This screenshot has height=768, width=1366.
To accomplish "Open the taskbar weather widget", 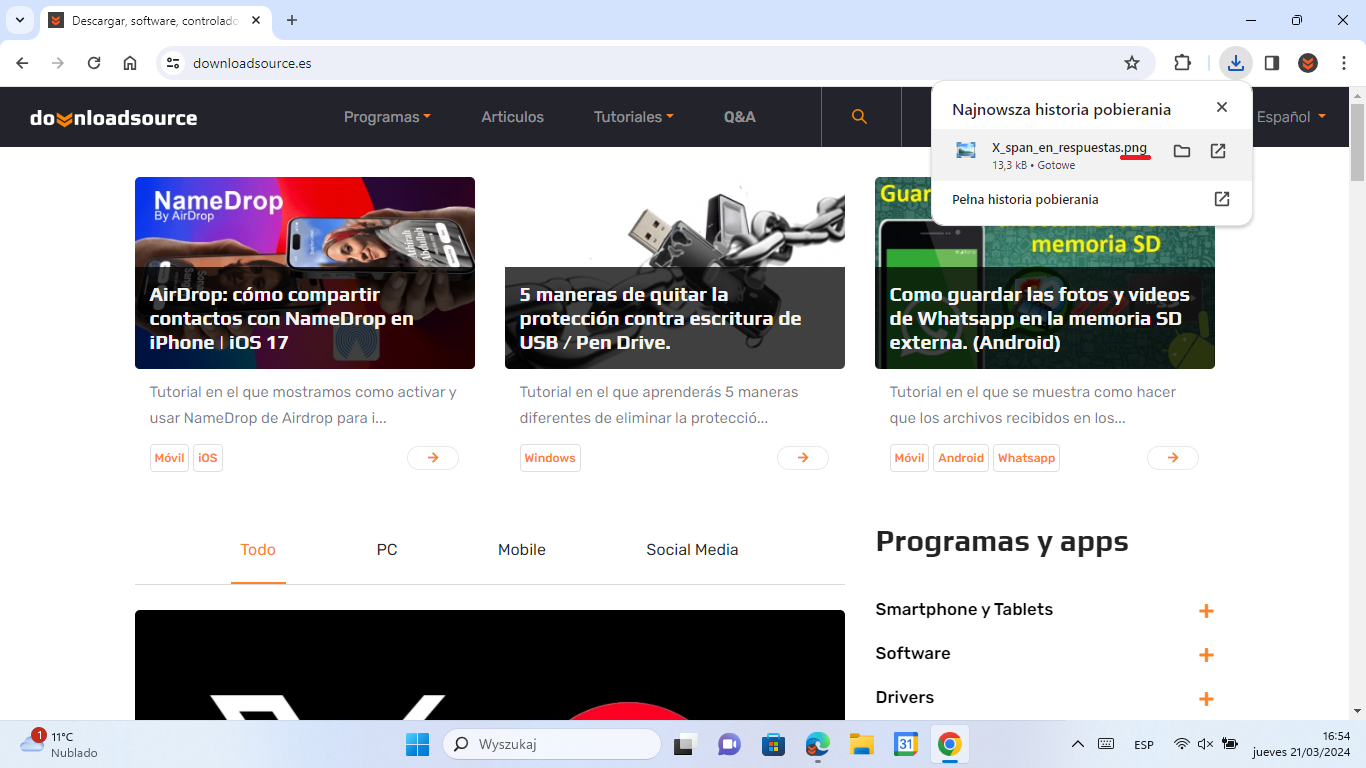I will click(60, 745).
